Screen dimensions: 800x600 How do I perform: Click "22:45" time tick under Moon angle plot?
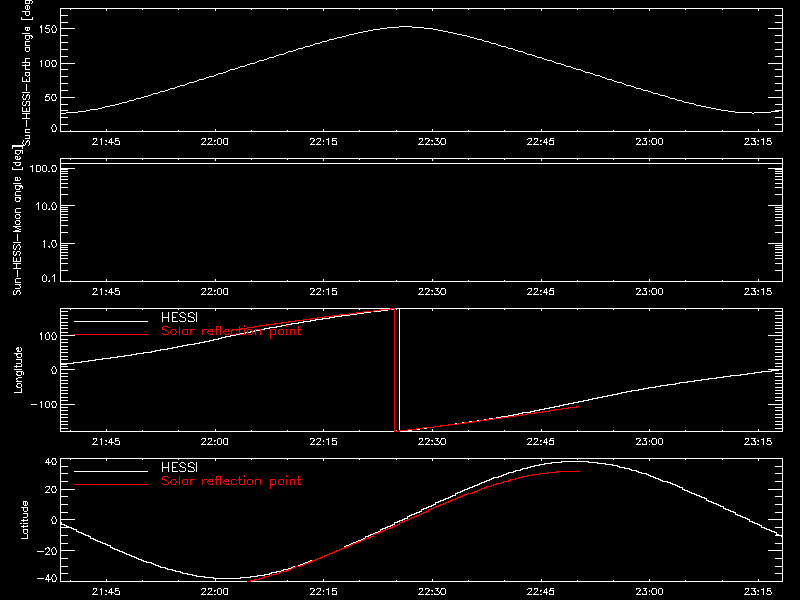(x=541, y=292)
